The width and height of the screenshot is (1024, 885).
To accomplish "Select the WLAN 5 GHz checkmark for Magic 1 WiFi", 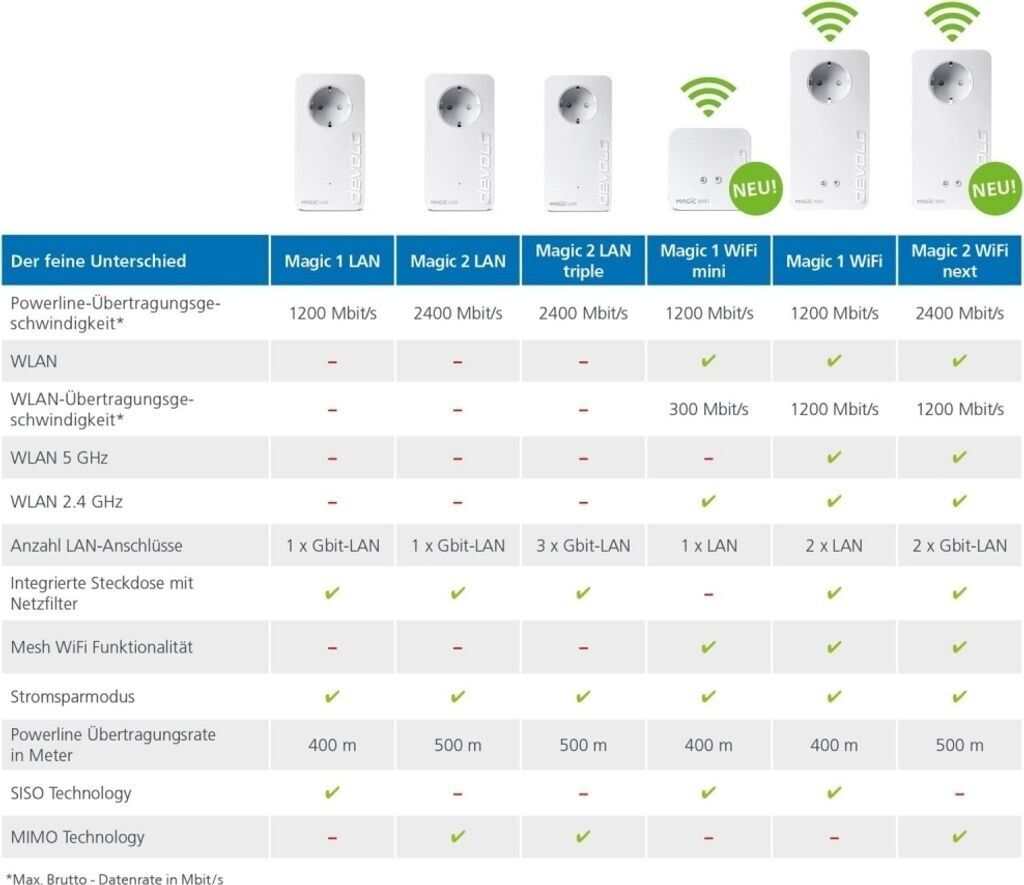I will click(x=834, y=458).
